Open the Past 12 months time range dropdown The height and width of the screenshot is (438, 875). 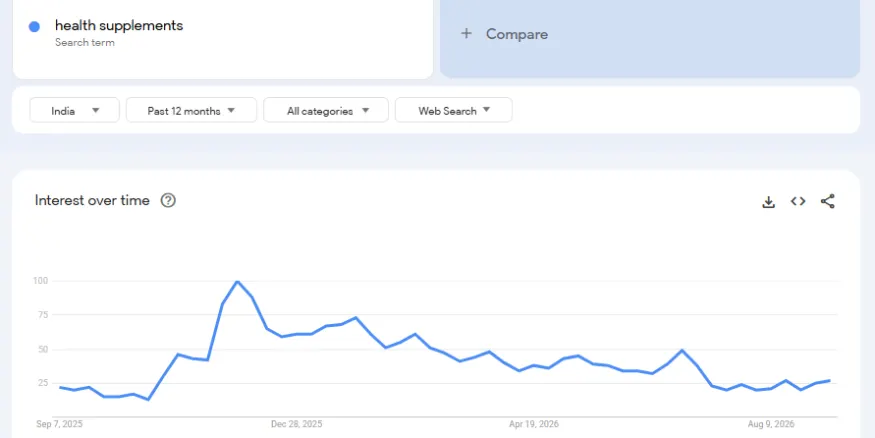tap(191, 110)
